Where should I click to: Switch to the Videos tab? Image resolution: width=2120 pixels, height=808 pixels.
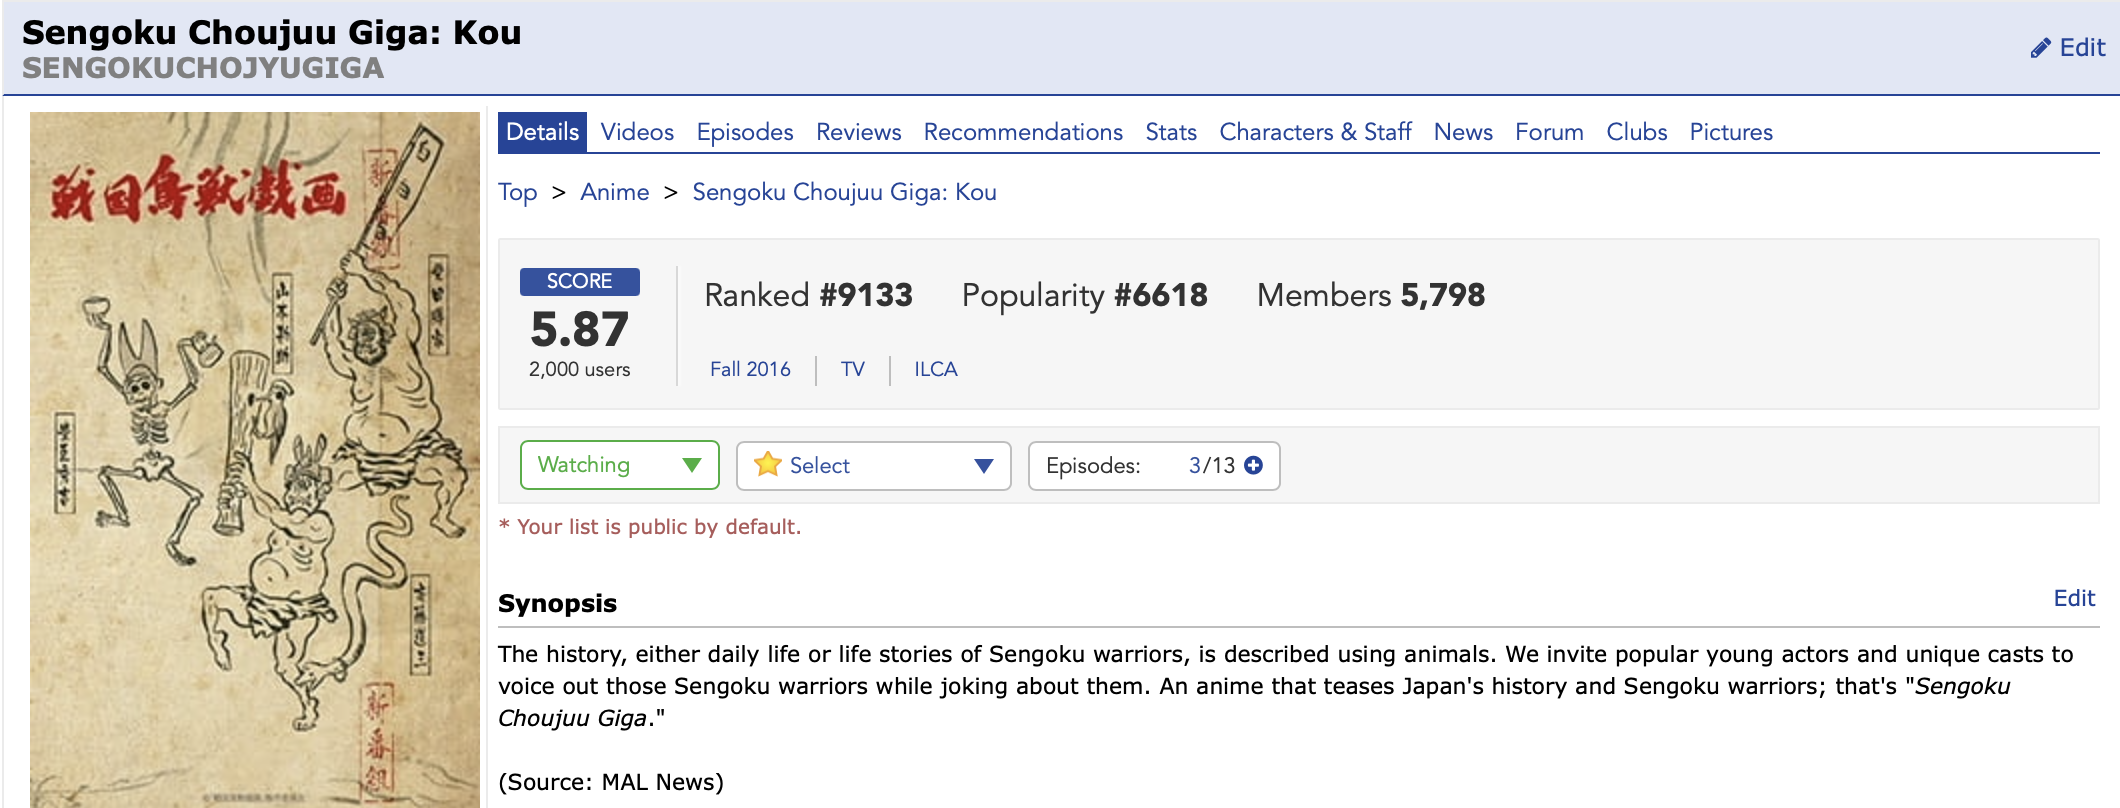pos(637,132)
